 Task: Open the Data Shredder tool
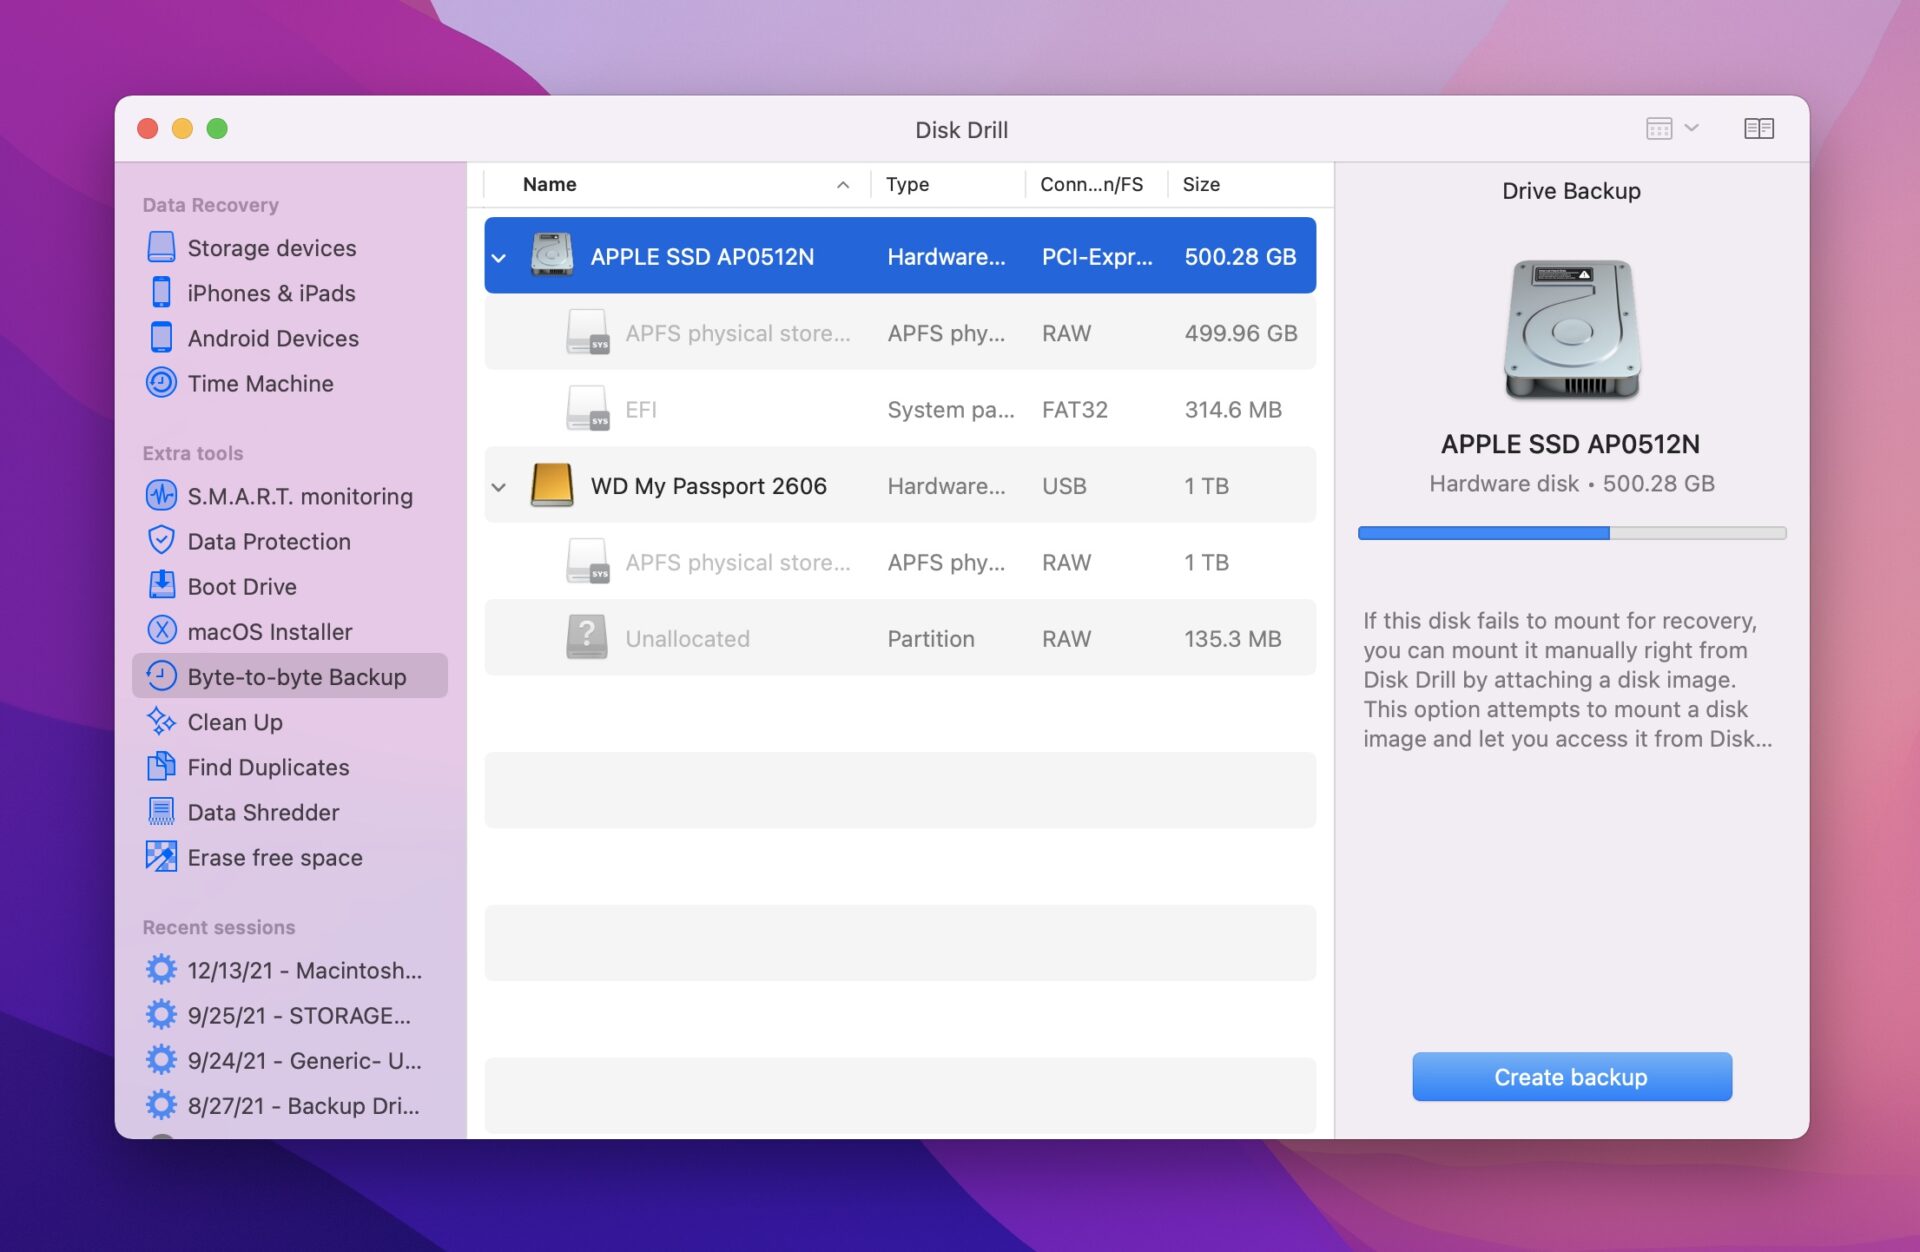162,811
